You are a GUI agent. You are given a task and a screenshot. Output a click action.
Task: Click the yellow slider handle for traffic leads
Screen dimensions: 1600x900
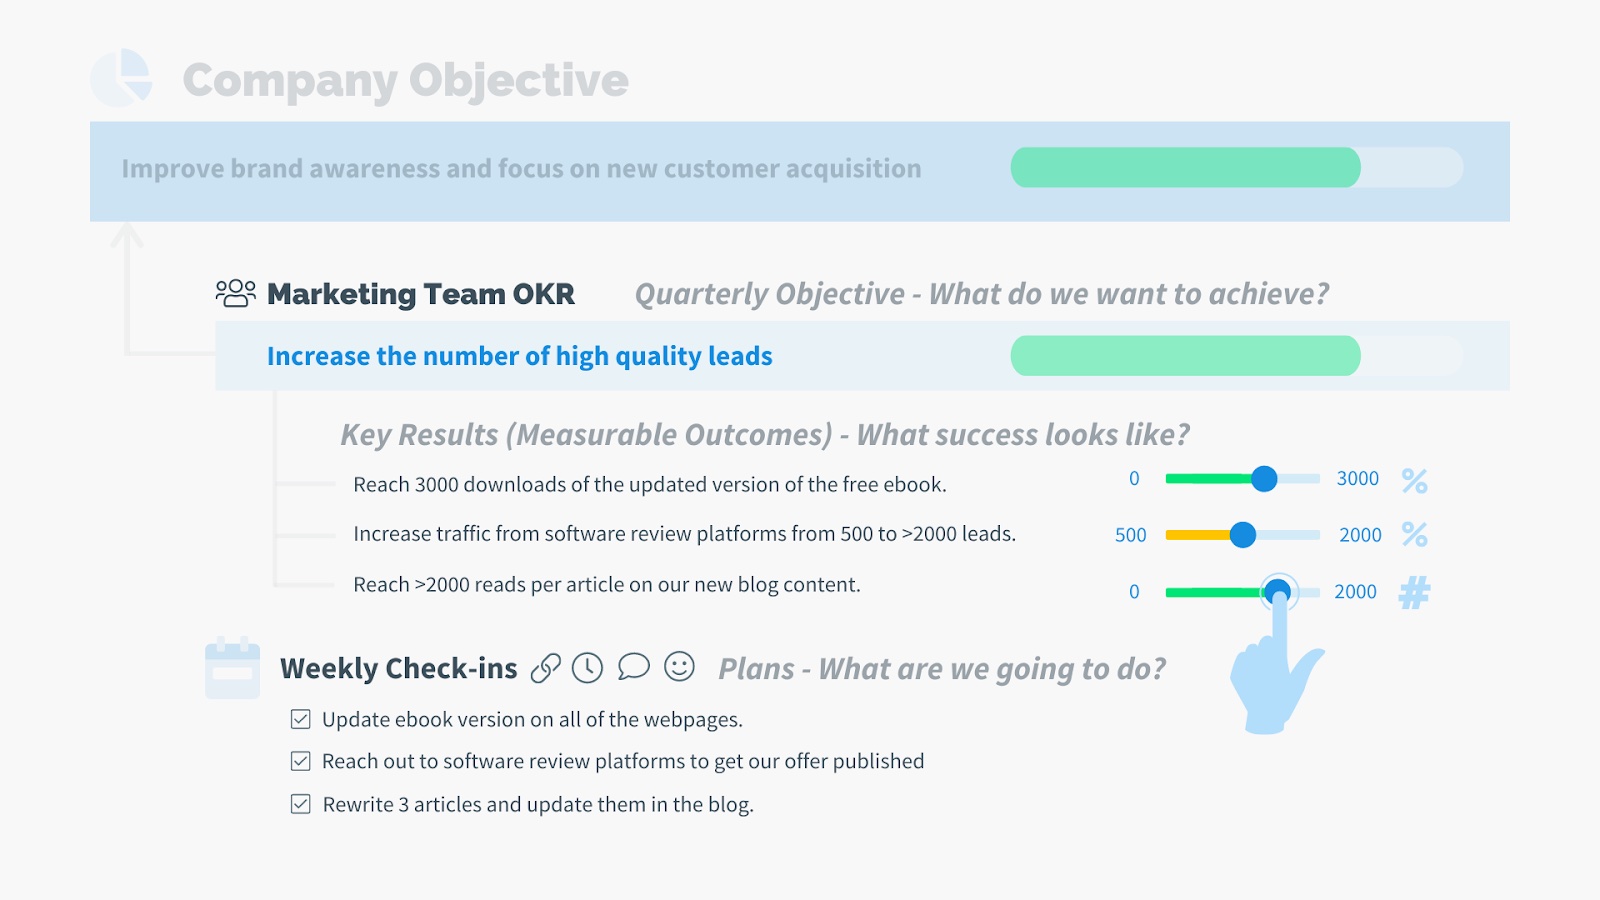[1243, 535]
